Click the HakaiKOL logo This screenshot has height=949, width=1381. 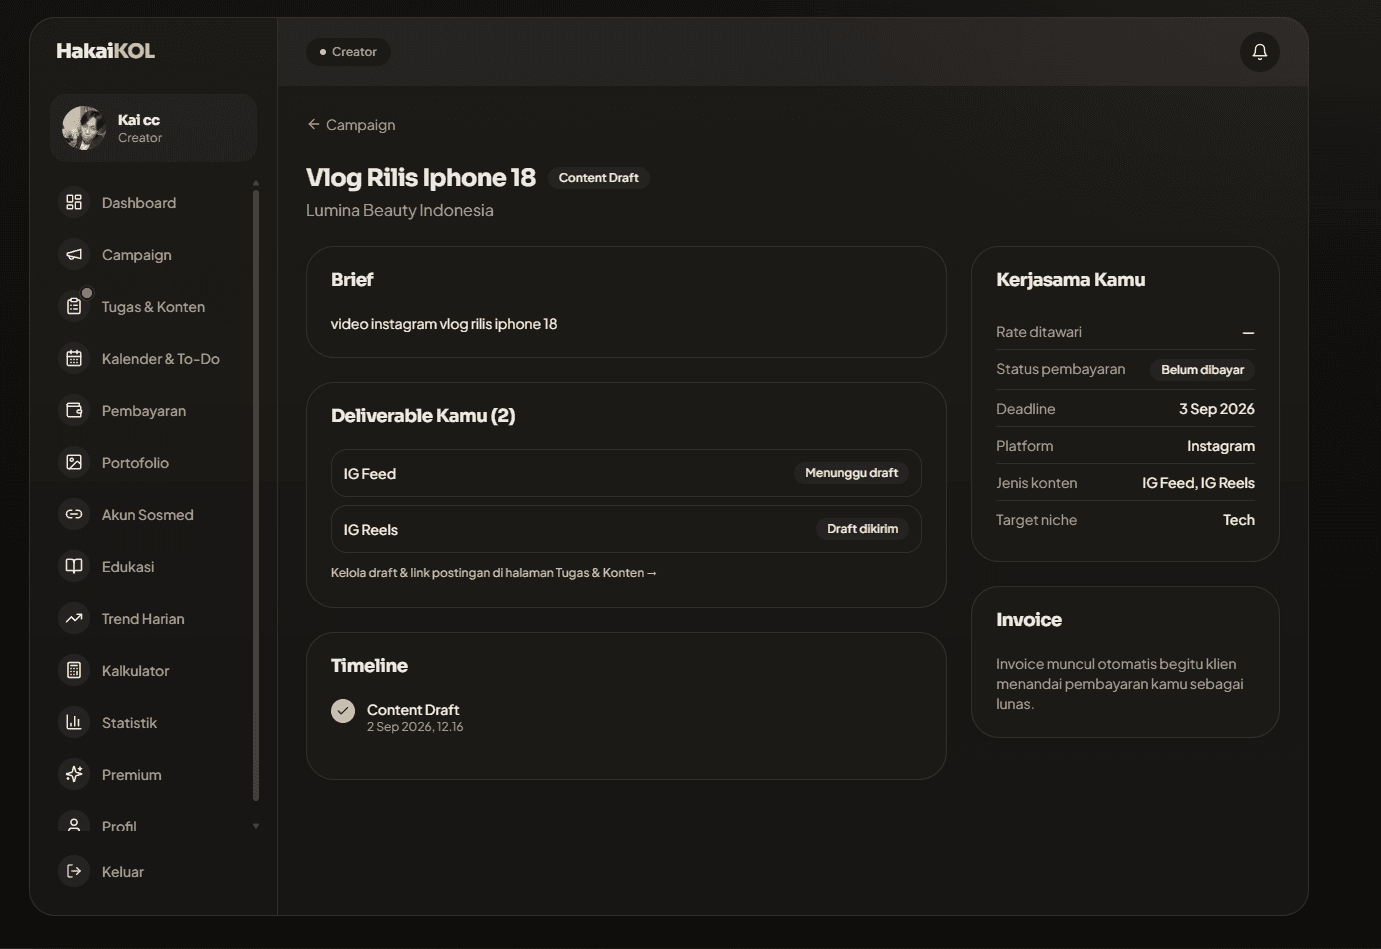tap(106, 51)
